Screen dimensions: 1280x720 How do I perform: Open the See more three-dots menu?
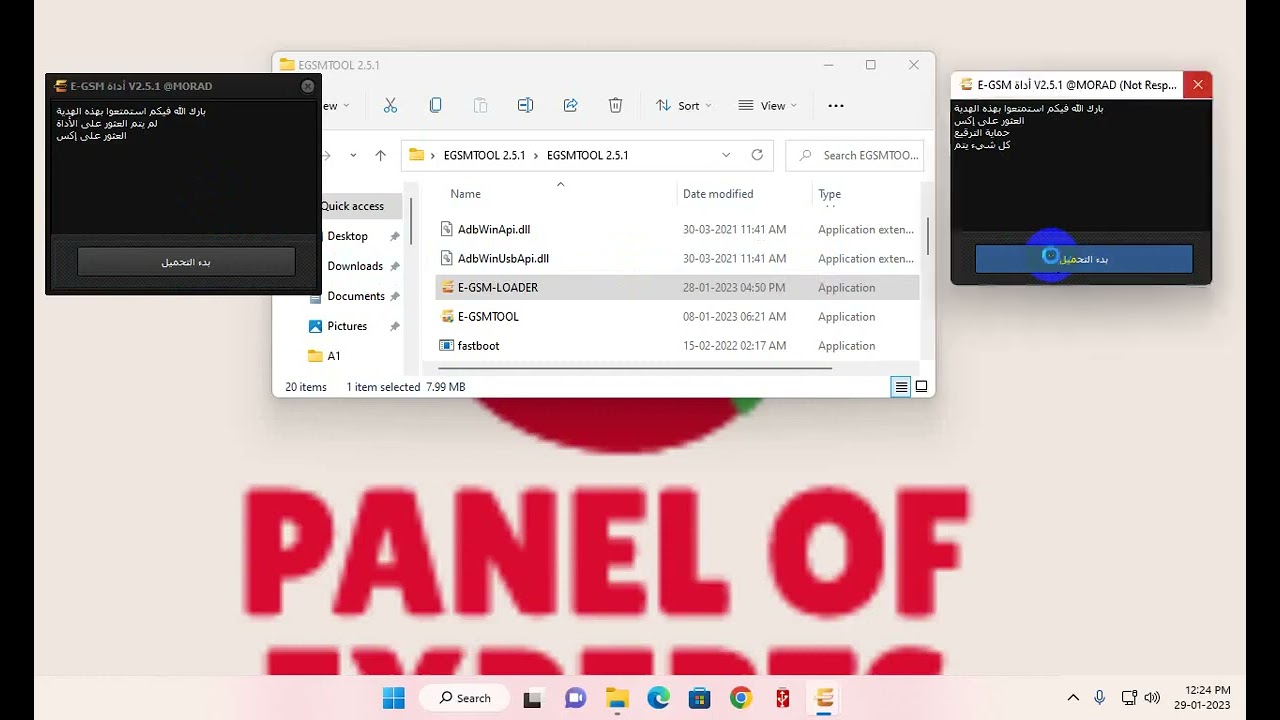(836, 105)
